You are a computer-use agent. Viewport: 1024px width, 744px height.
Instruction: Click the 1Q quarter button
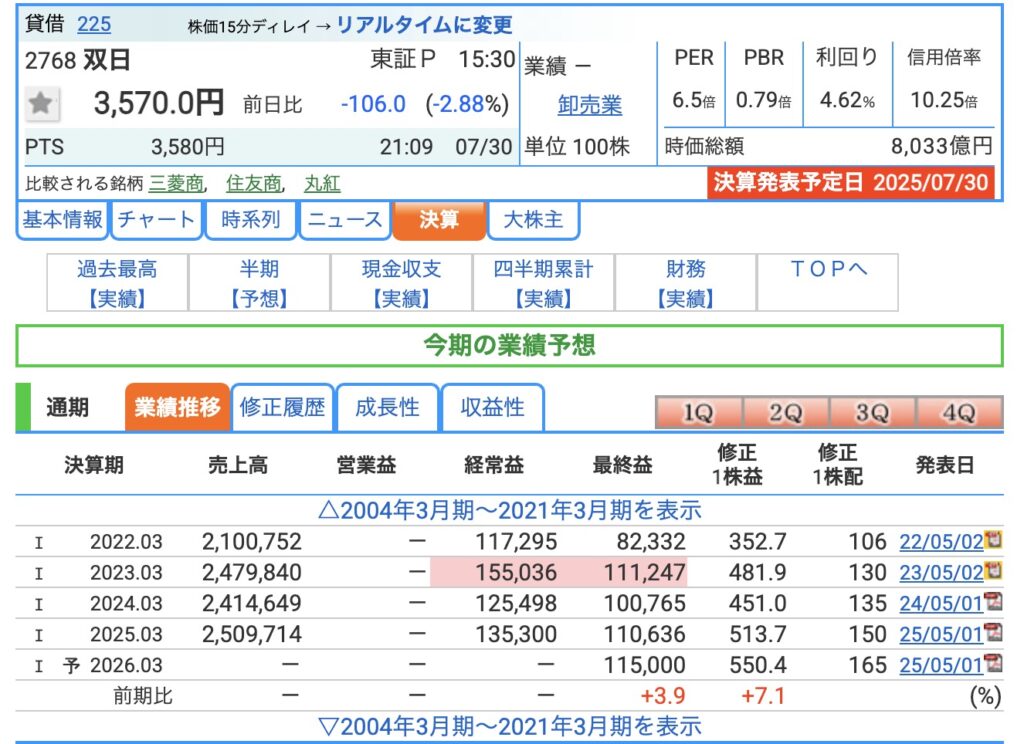[698, 412]
